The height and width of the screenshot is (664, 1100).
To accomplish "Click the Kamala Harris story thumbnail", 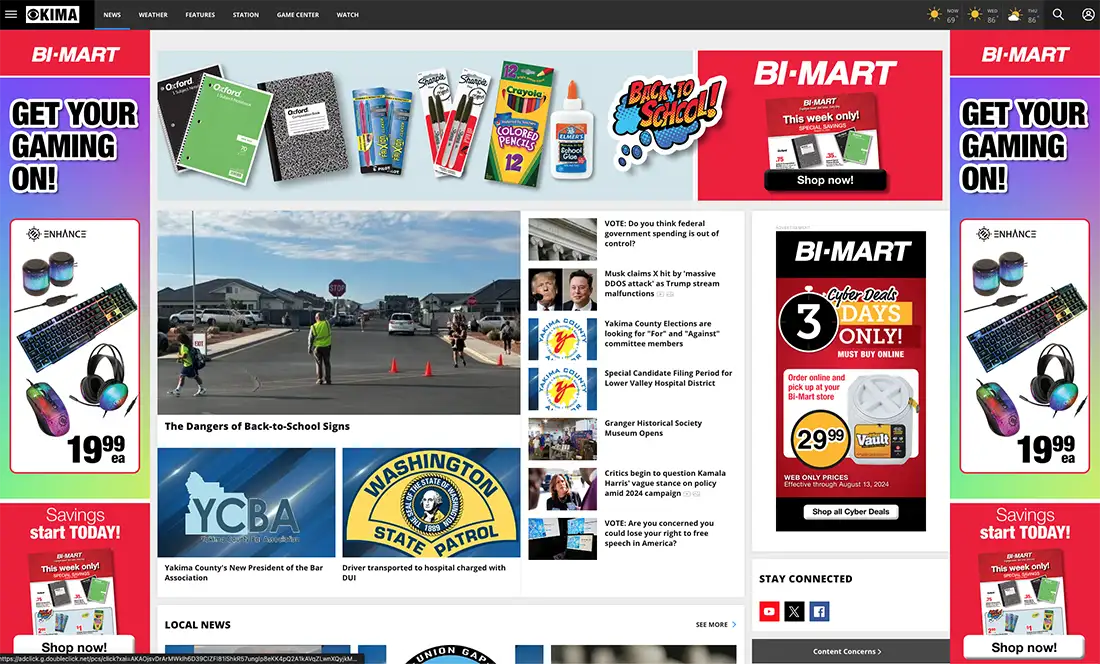I will 563,489.
